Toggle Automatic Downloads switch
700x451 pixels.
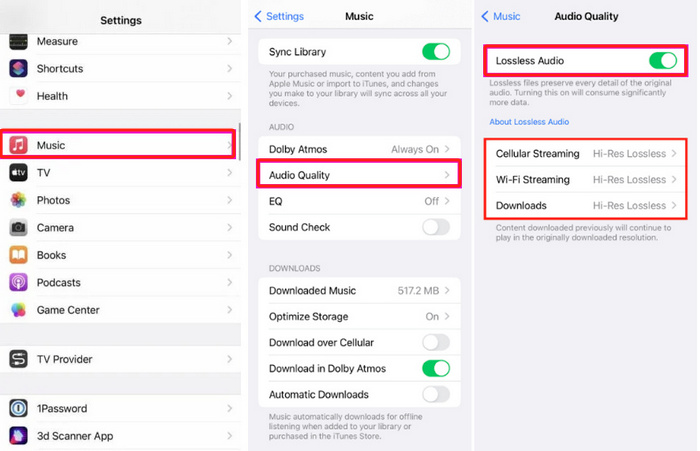point(436,394)
